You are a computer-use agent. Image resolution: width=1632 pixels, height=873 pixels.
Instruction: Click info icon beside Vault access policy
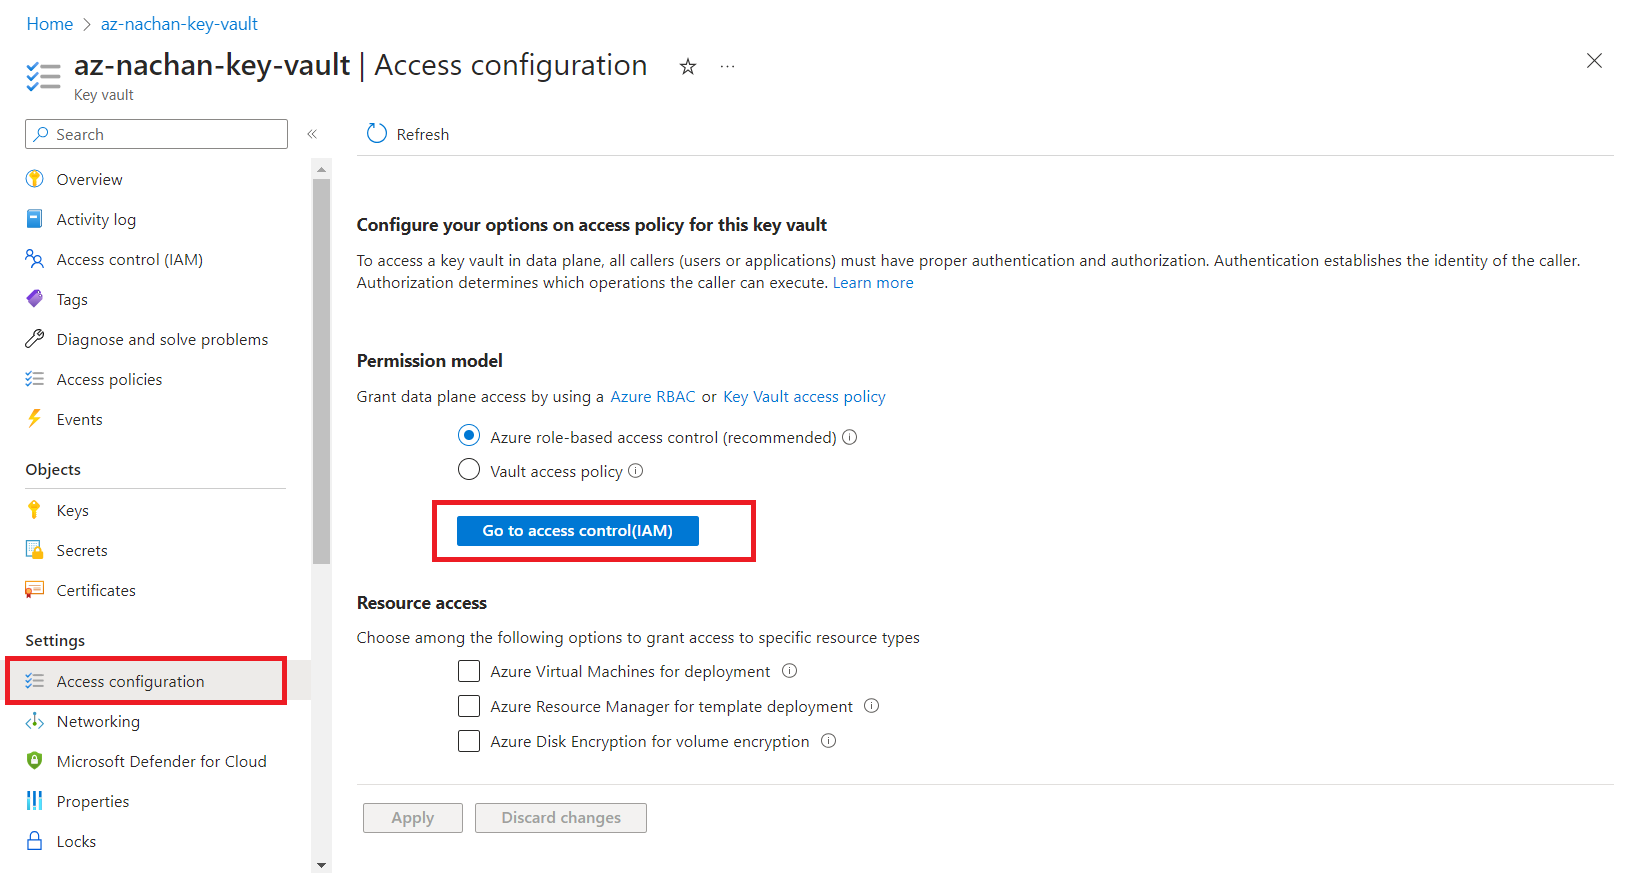pos(636,471)
